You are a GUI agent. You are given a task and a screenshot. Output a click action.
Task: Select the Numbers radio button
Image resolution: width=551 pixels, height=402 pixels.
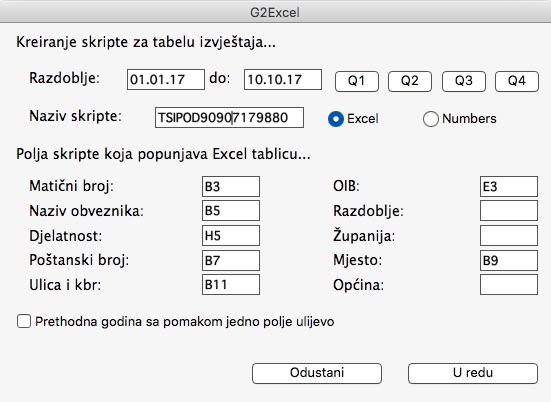(430, 119)
